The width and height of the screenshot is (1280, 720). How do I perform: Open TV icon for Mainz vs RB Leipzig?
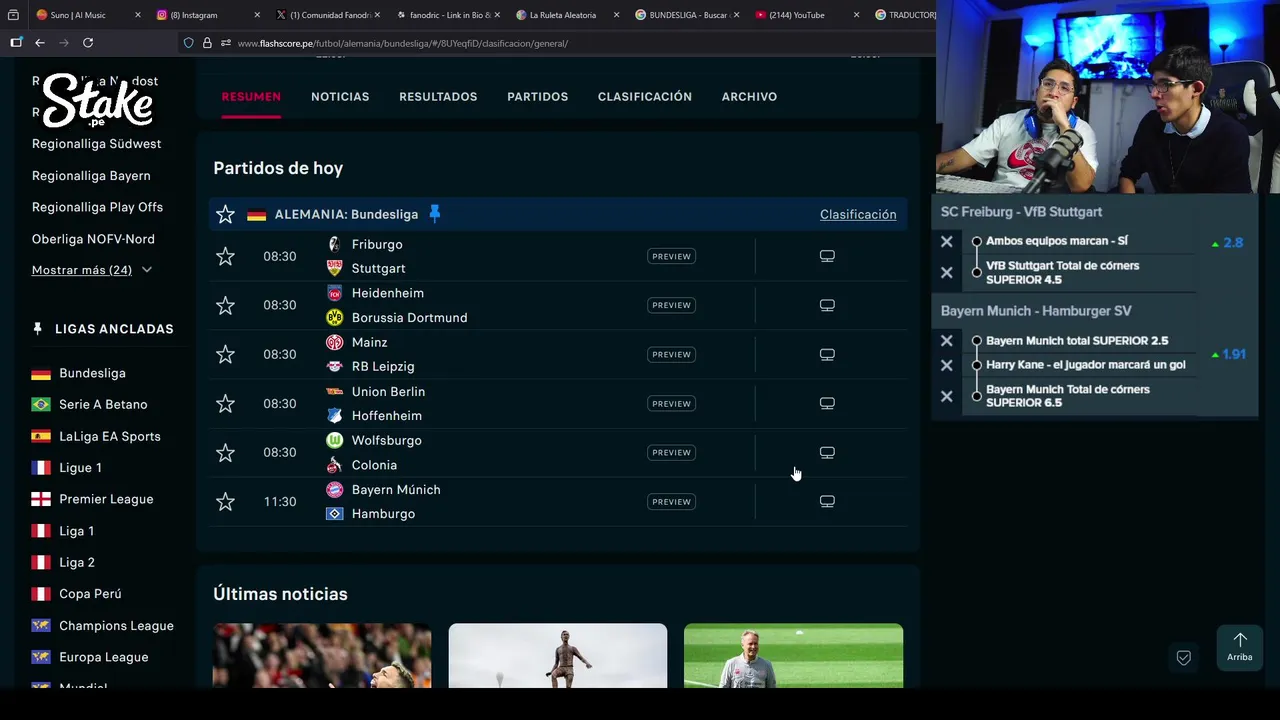pyautogui.click(x=827, y=354)
